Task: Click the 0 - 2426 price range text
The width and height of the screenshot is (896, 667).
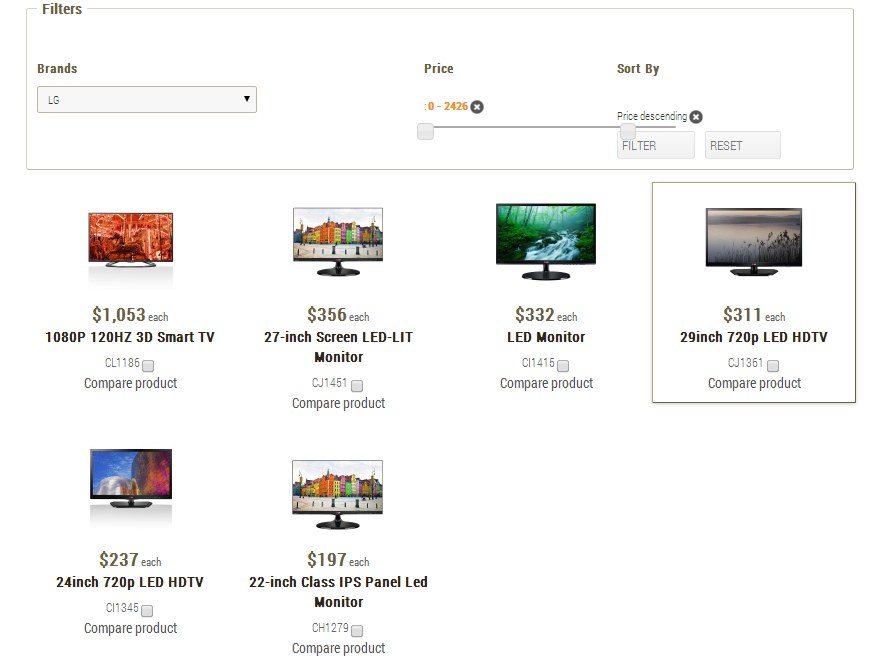Action: point(447,106)
